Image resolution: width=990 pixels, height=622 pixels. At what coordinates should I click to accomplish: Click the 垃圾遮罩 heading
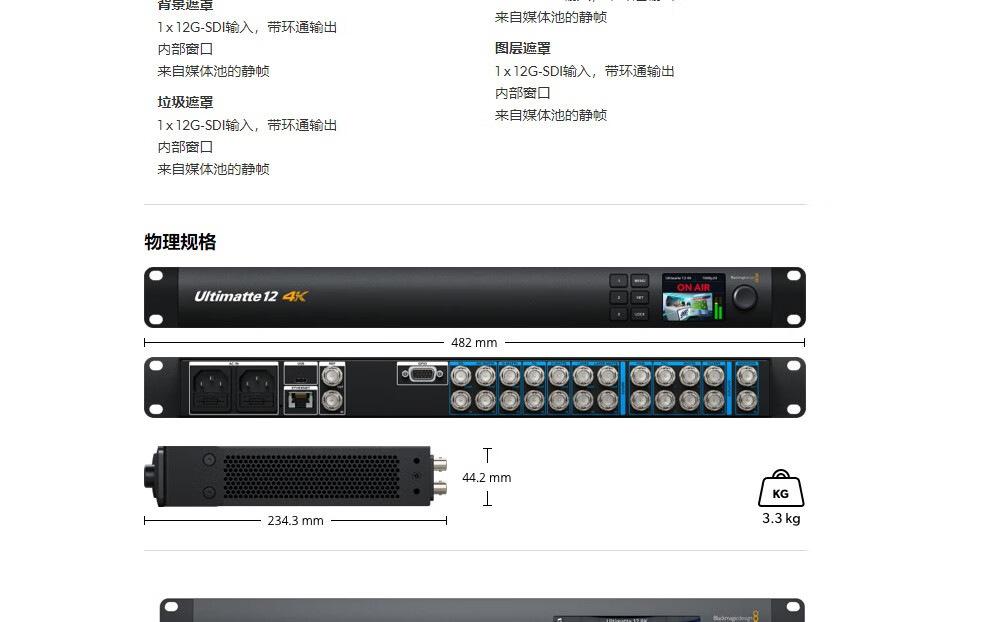185,102
